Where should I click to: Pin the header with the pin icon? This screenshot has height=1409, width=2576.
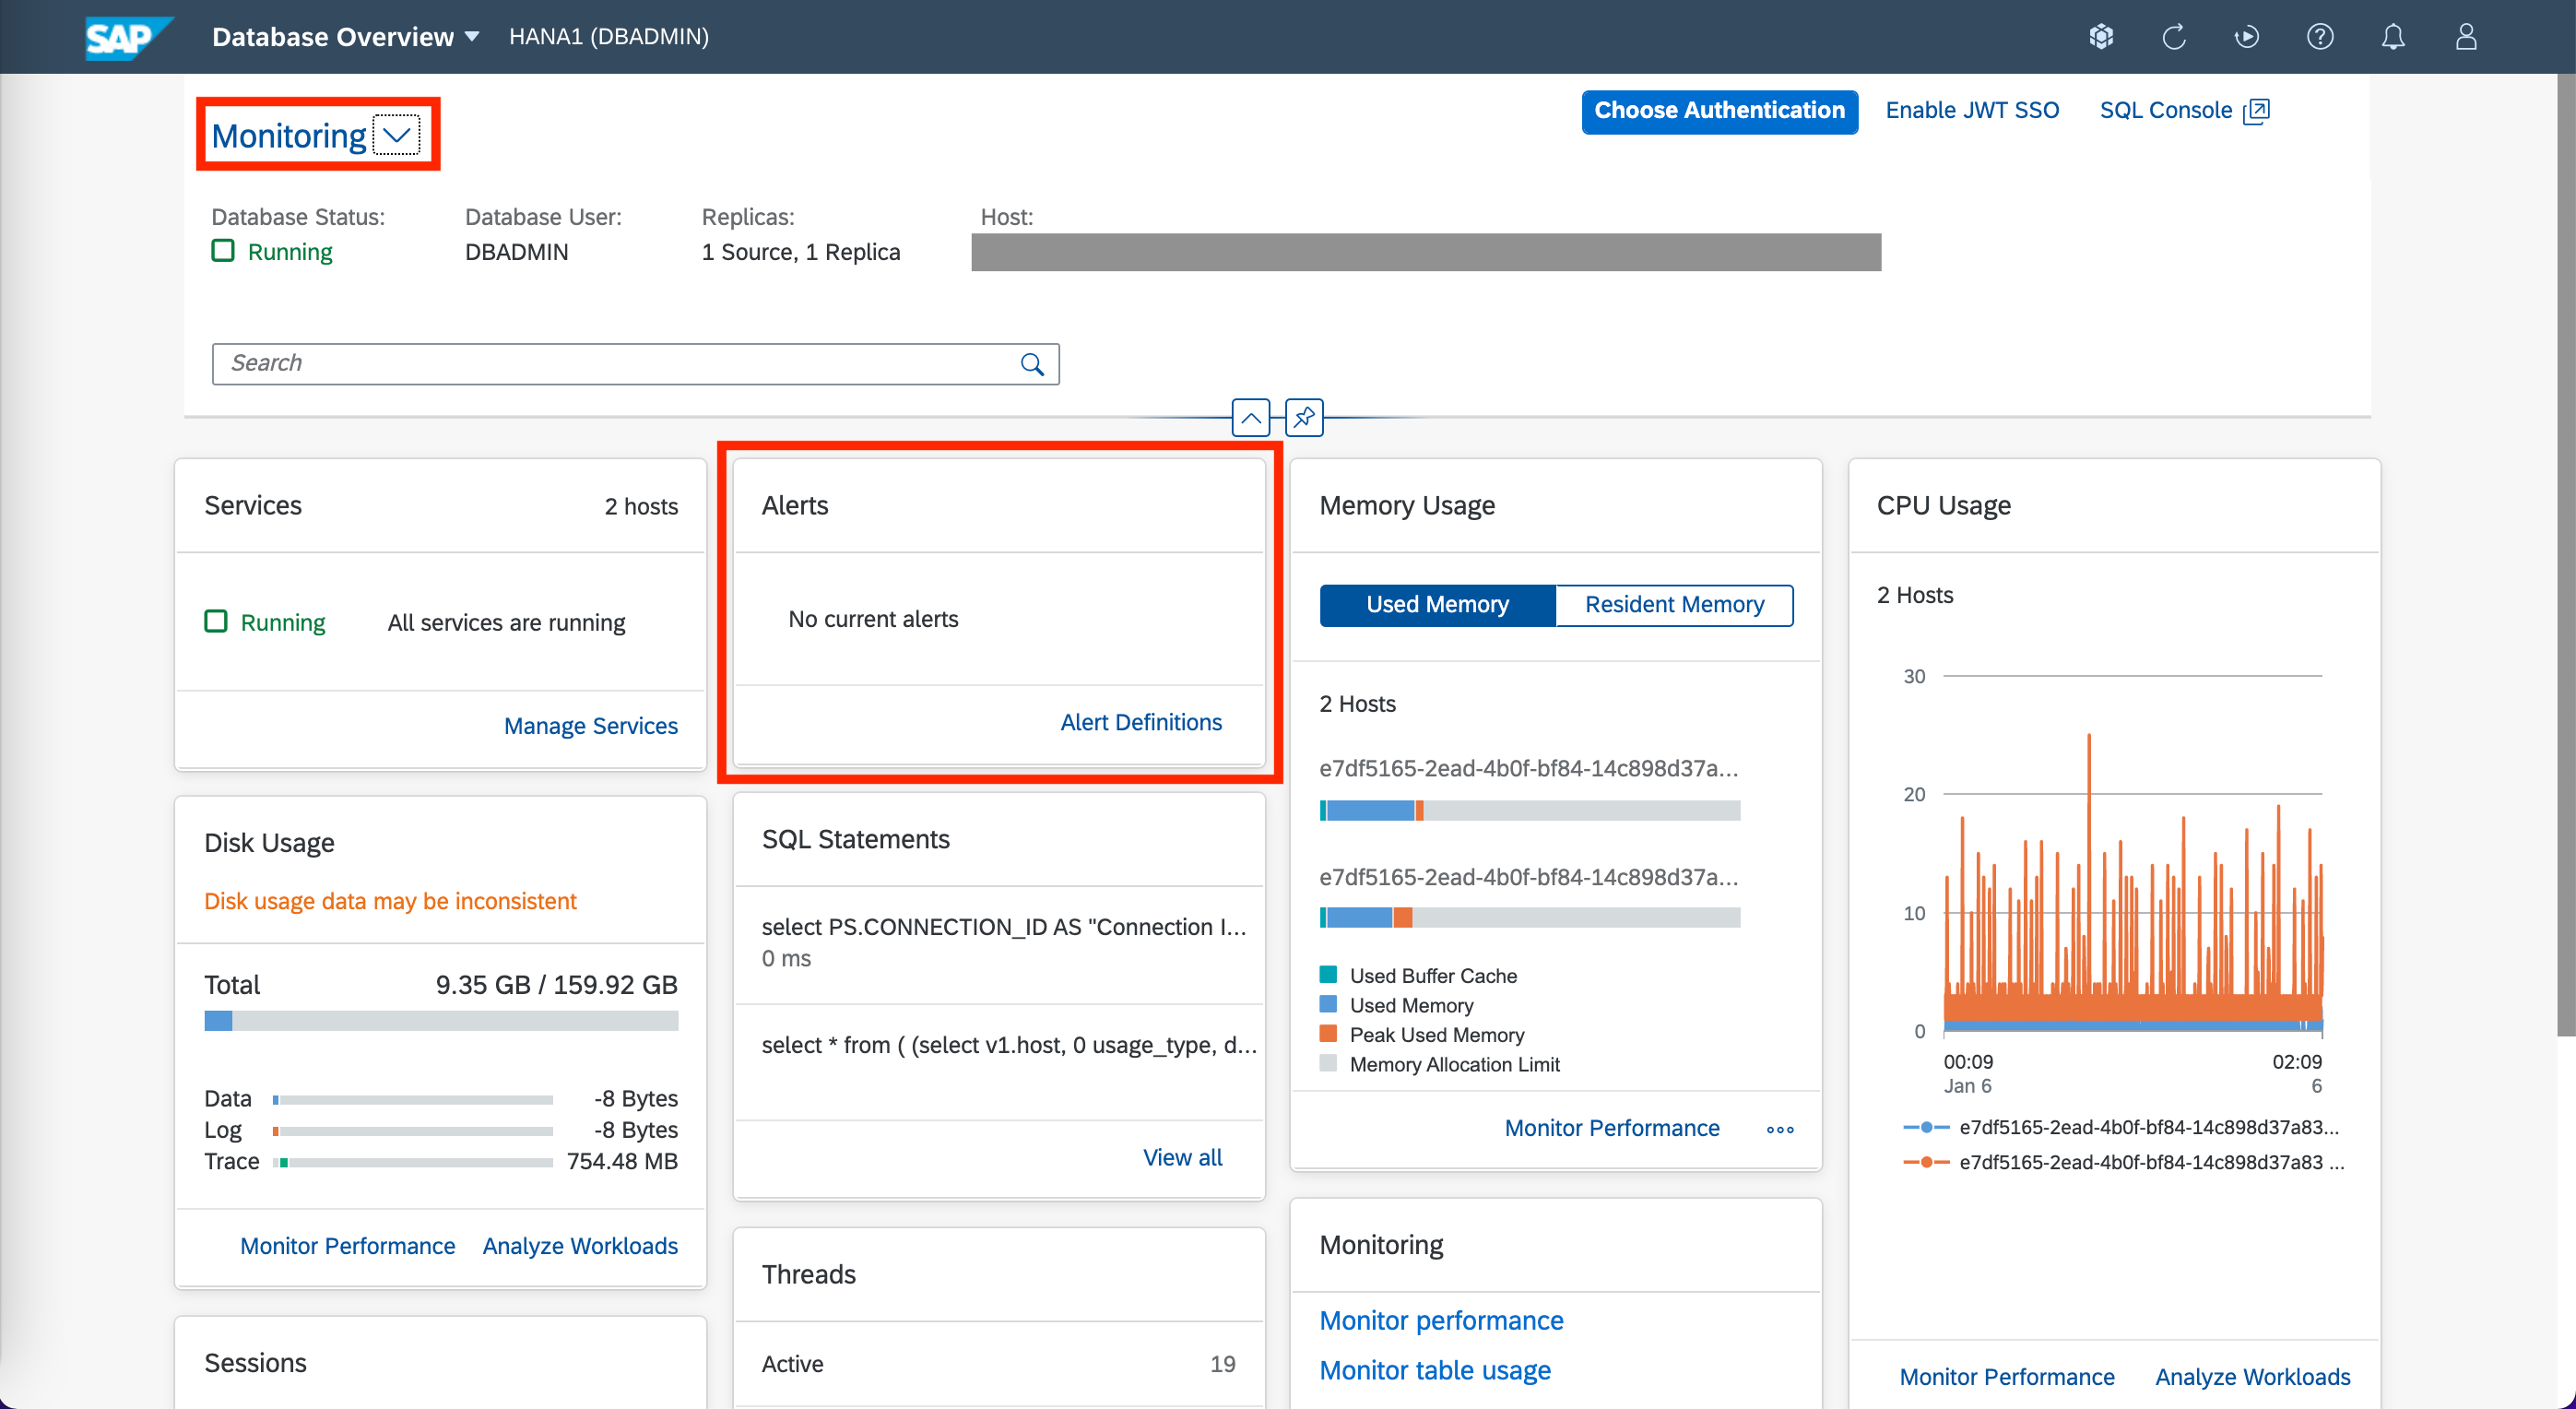[x=1304, y=417]
